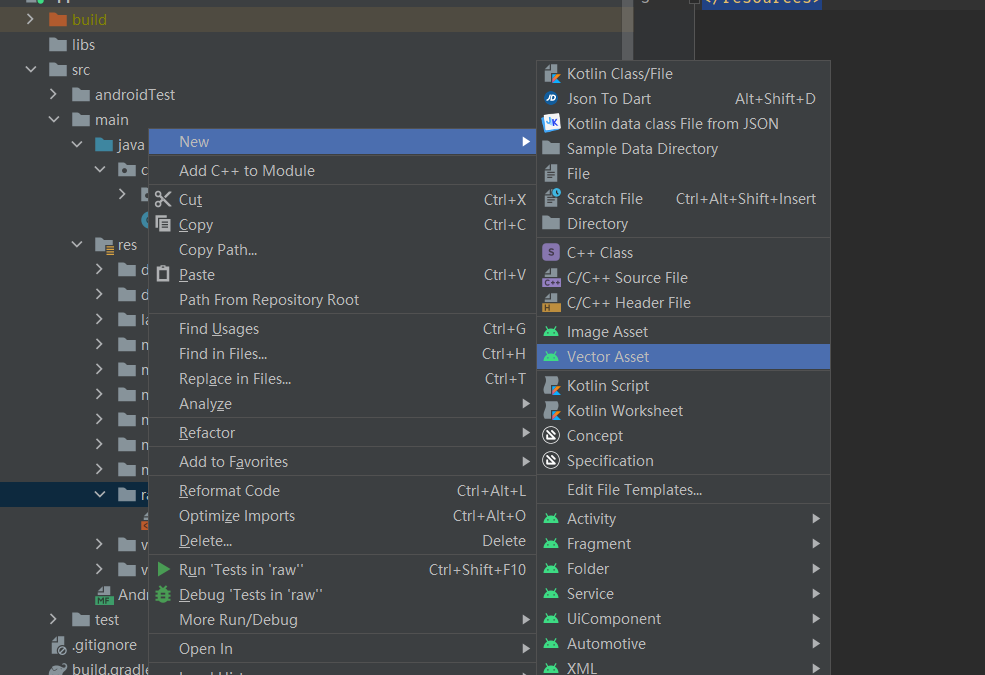Click the Kotlin Script icon
Screen dimensions: 985x675
[x=552, y=386]
